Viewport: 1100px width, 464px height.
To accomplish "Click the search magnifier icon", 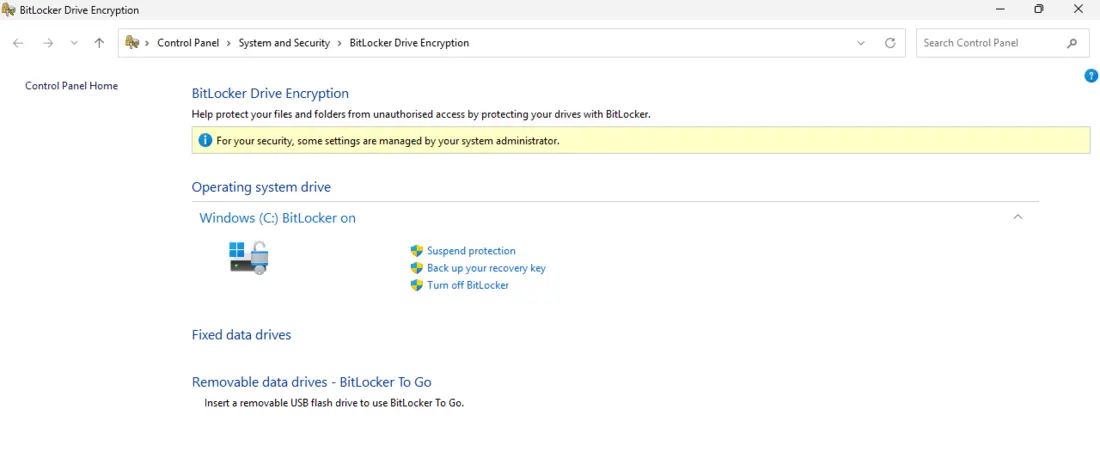I will 1072,43.
